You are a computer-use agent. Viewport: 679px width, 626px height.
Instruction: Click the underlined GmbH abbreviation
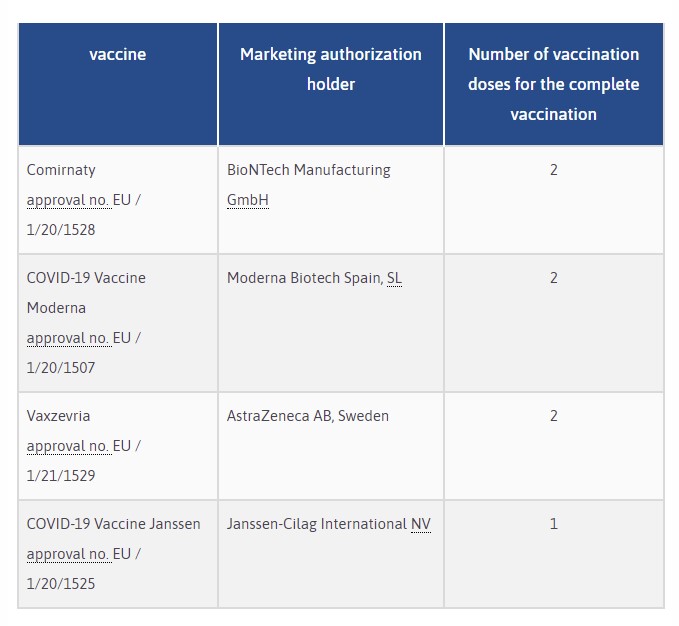pyautogui.click(x=248, y=200)
